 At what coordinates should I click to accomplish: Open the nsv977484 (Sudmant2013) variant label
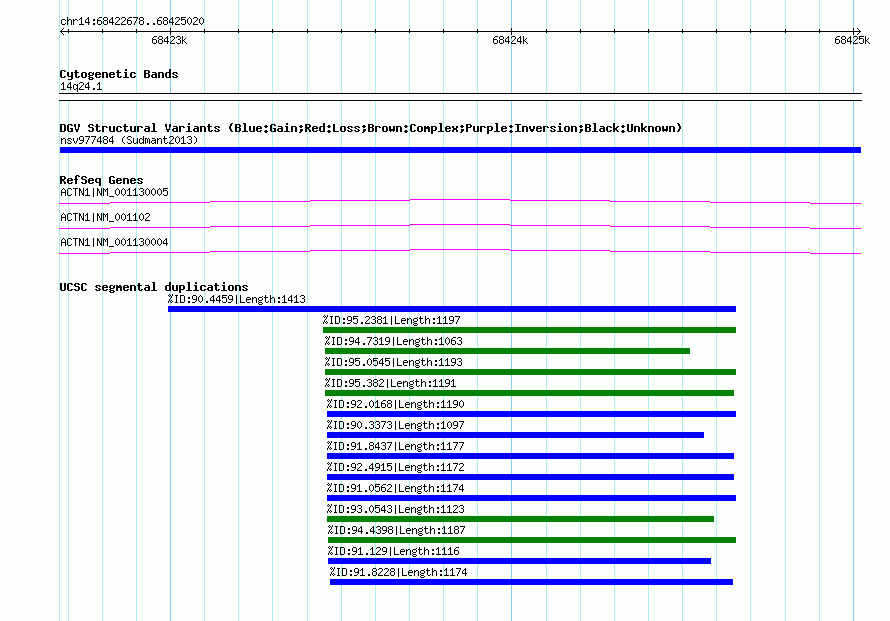[x=129, y=140]
